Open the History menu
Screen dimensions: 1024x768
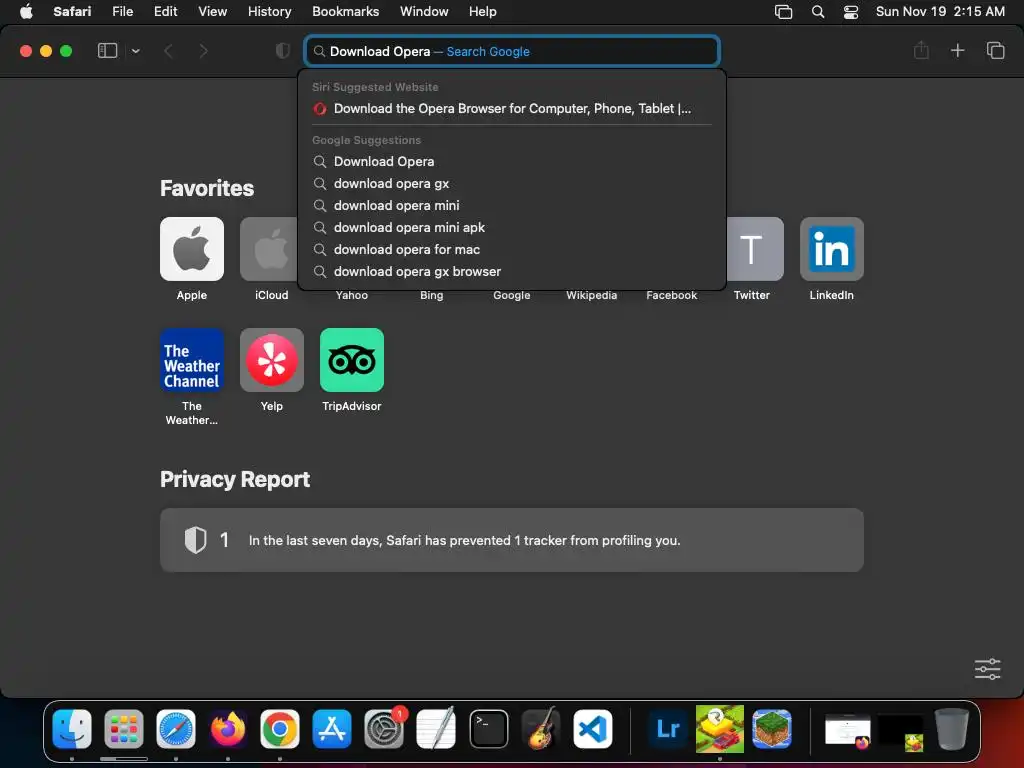point(269,11)
